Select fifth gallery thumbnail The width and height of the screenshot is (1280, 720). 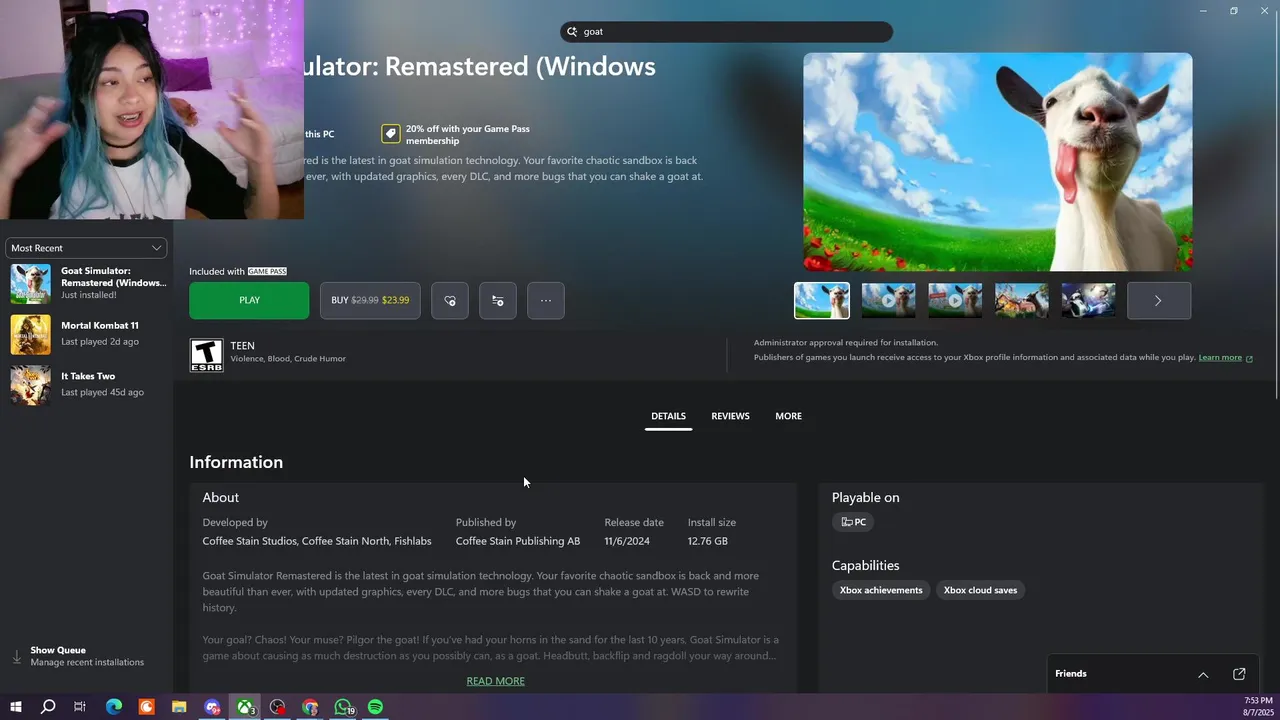(1088, 300)
